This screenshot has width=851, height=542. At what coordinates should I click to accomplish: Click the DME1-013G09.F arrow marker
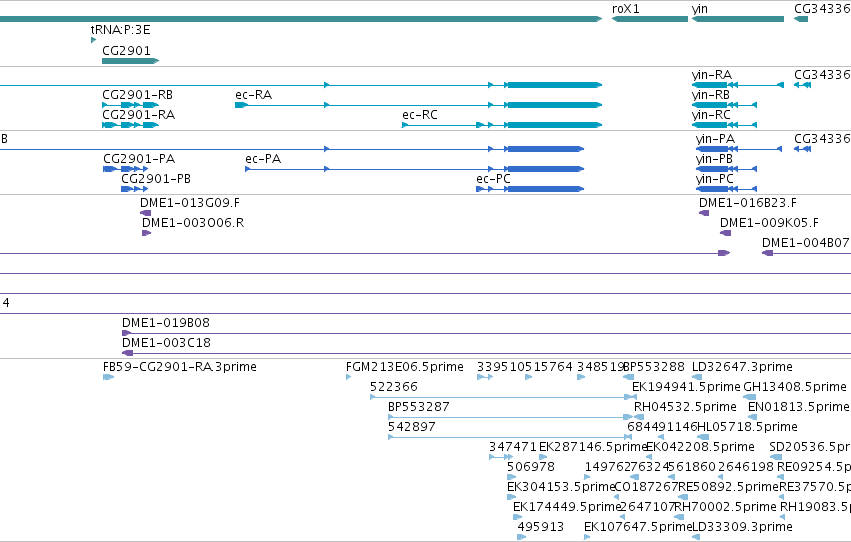click(x=145, y=213)
